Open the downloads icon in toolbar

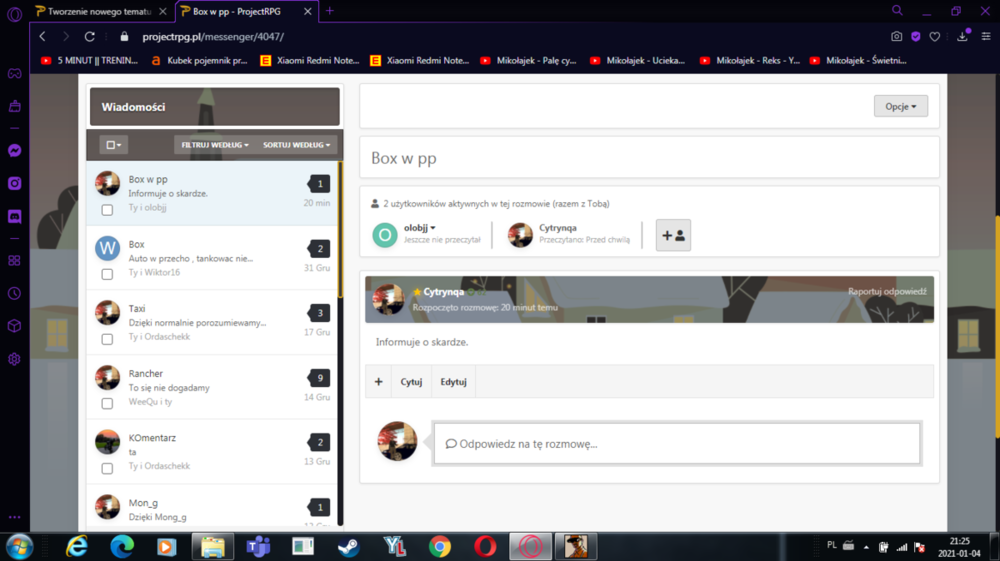[x=962, y=36]
